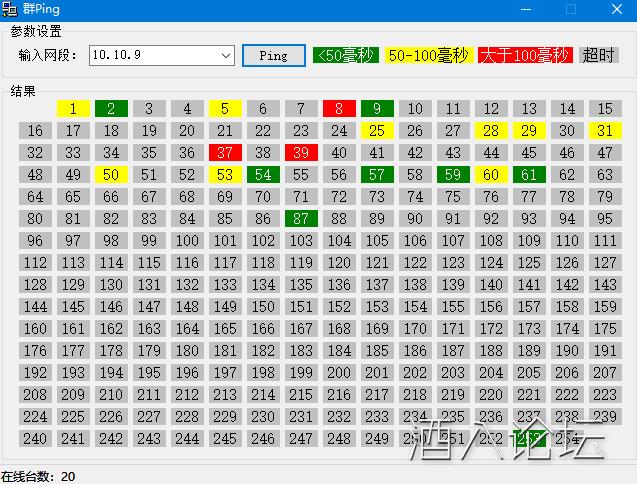This screenshot has width=637, height=484.
Task: Click the gray 超时 legend label
Action: point(598,56)
